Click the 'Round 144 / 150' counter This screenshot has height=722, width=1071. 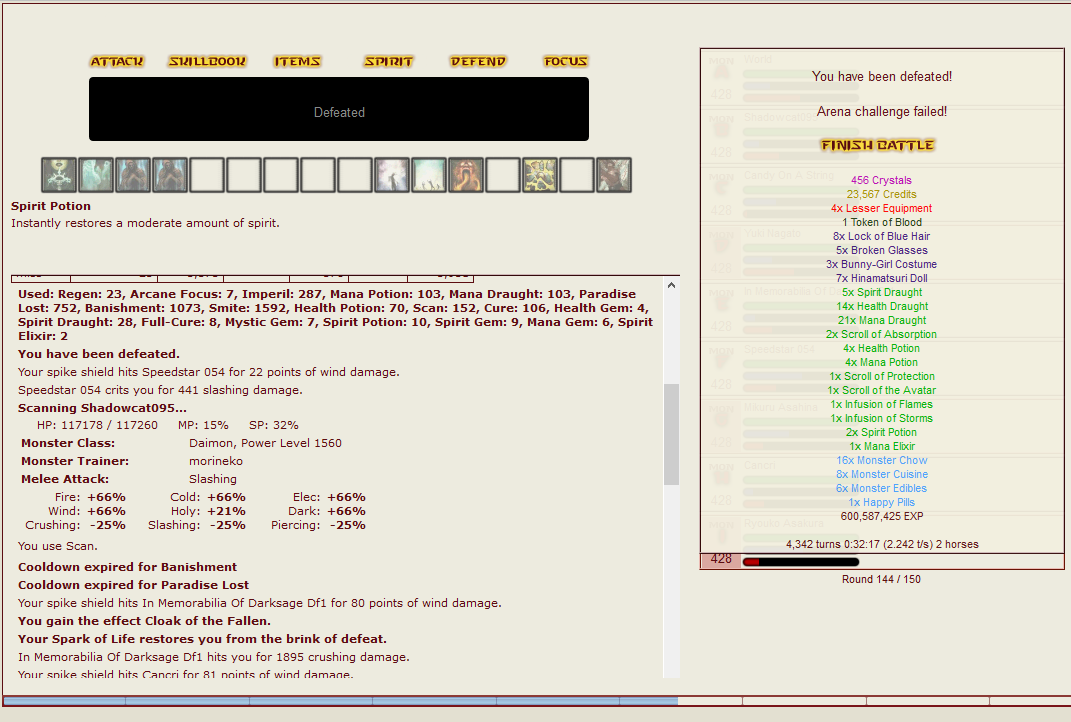pyautogui.click(x=881, y=579)
